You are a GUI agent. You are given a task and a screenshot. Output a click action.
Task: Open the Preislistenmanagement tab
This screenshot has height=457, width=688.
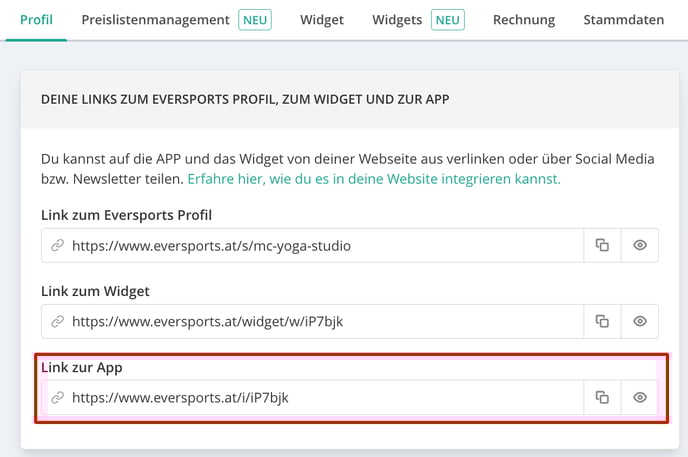click(x=155, y=20)
